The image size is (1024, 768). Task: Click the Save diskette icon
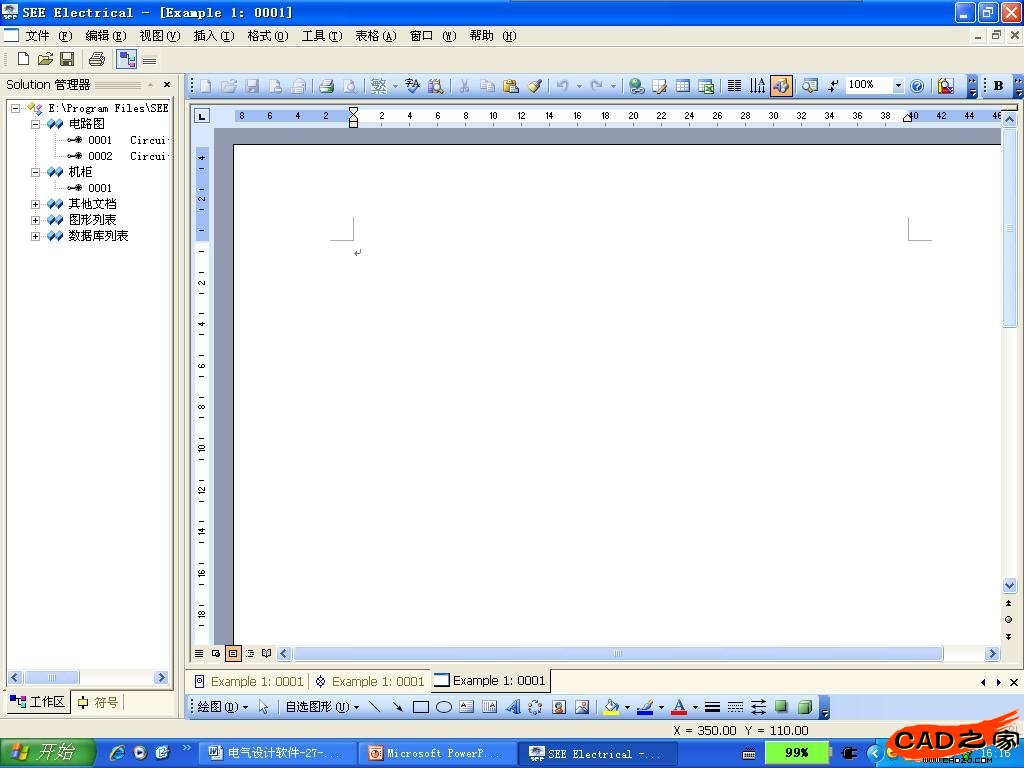(67, 60)
